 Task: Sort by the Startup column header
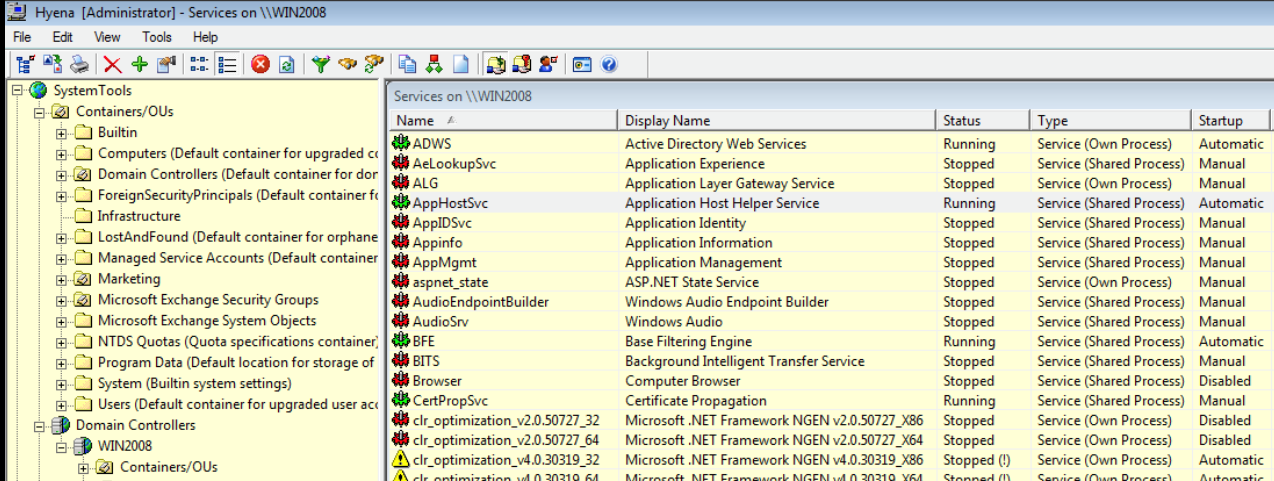point(1232,120)
